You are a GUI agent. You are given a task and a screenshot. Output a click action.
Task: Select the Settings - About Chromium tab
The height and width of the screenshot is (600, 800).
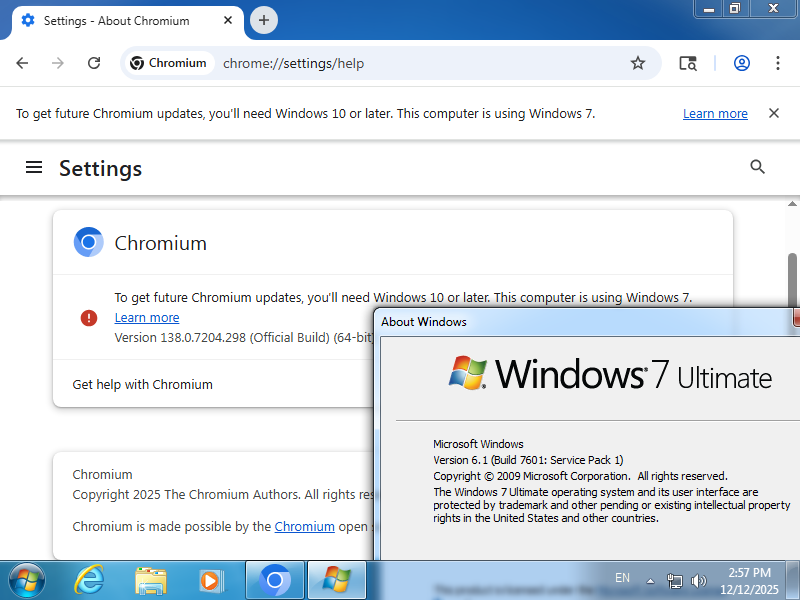[128, 21]
